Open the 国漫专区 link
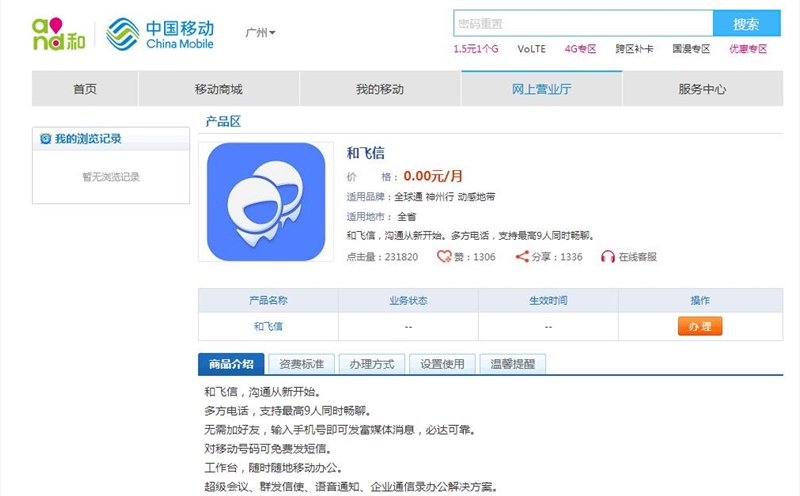The width and height of the screenshot is (800, 496). tap(691, 49)
